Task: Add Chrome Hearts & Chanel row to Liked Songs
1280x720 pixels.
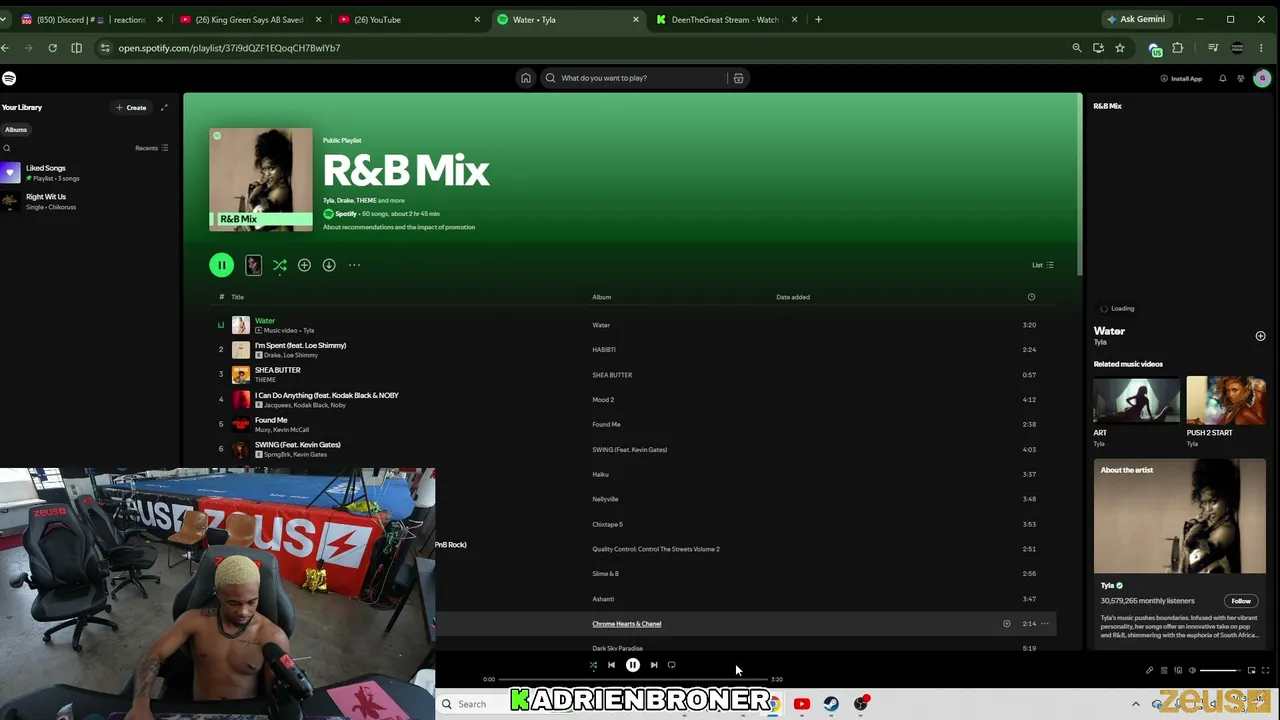Action: pyautogui.click(x=1007, y=624)
